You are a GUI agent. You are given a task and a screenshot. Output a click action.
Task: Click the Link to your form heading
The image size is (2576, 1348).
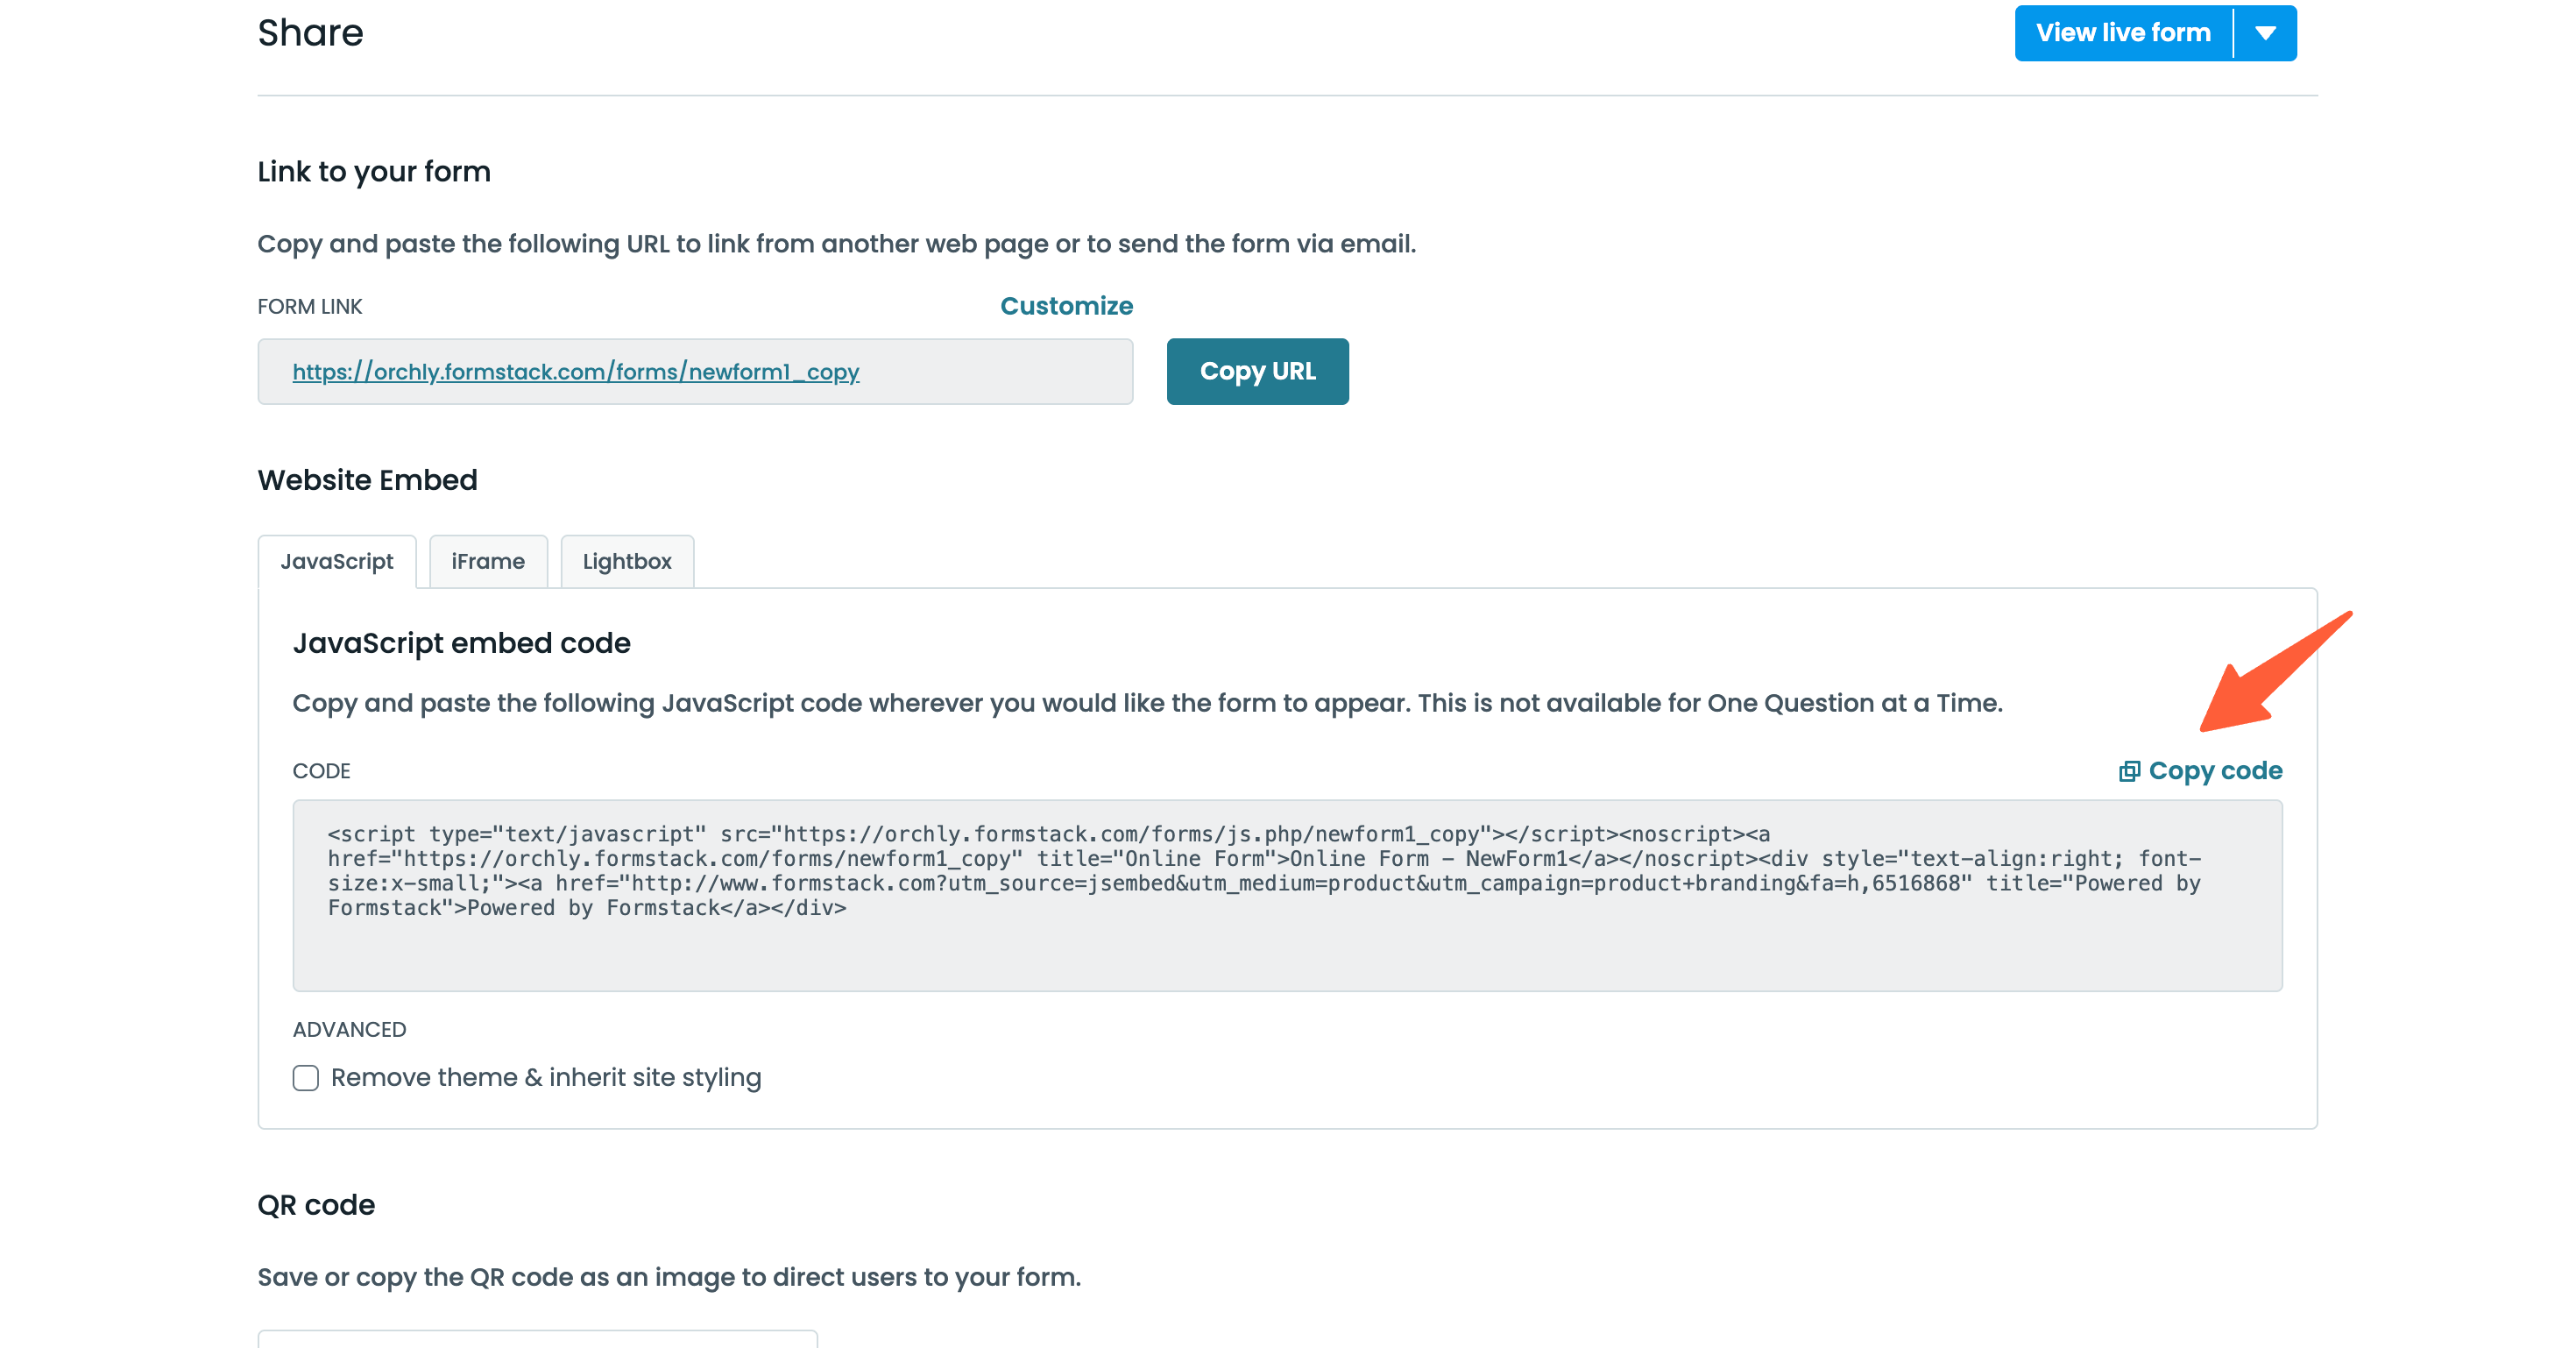[374, 172]
